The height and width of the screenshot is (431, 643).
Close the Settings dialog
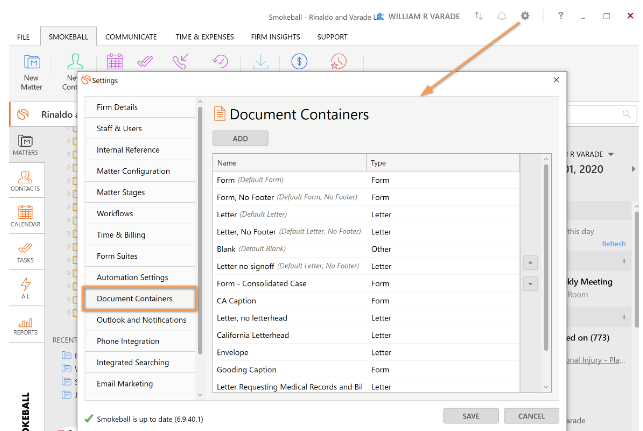pyautogui.click(x=556, y=80)
